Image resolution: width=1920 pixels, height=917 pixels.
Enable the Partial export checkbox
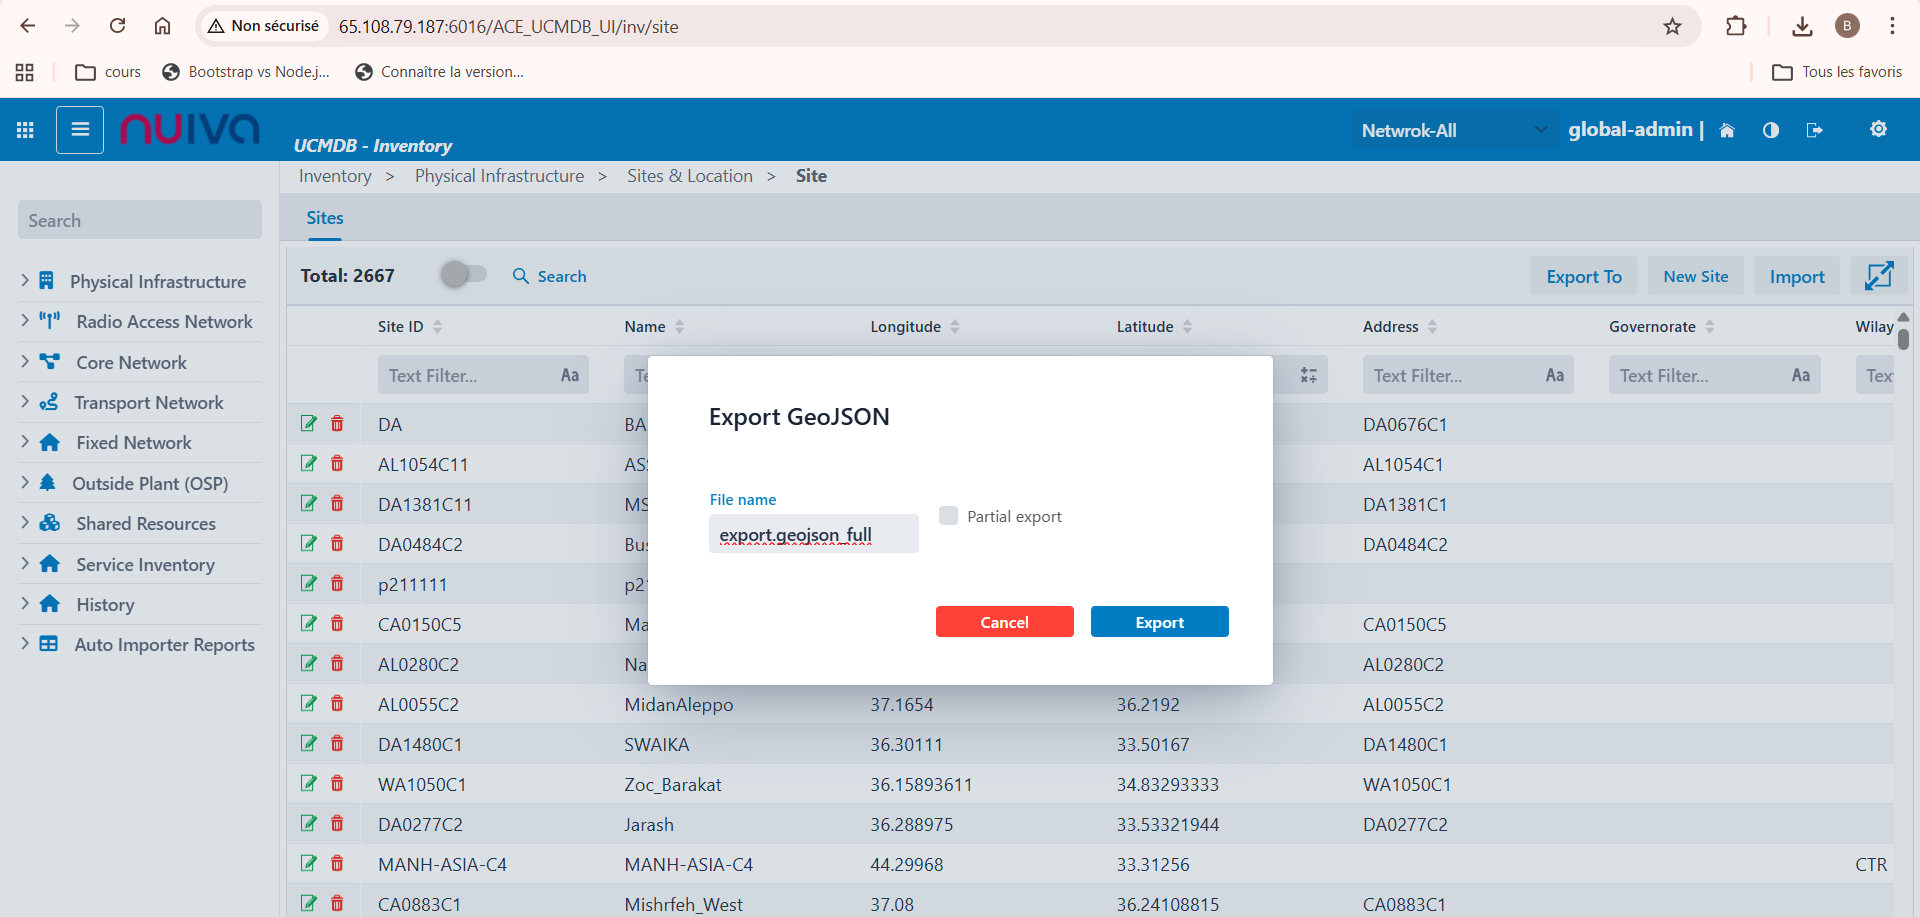coord(948,516)
